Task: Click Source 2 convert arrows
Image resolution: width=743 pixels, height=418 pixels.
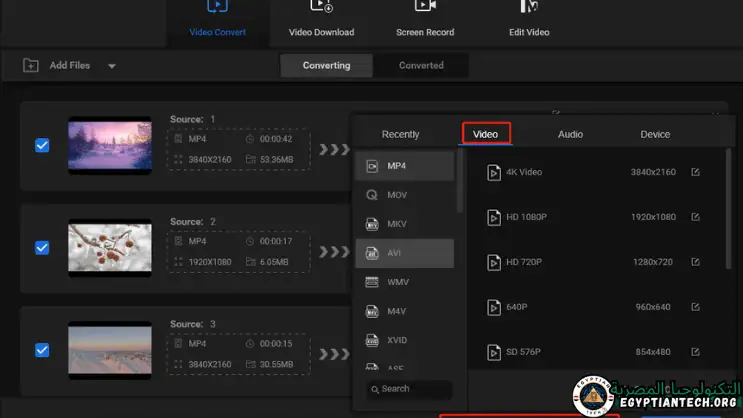Action: coord(334,252)
